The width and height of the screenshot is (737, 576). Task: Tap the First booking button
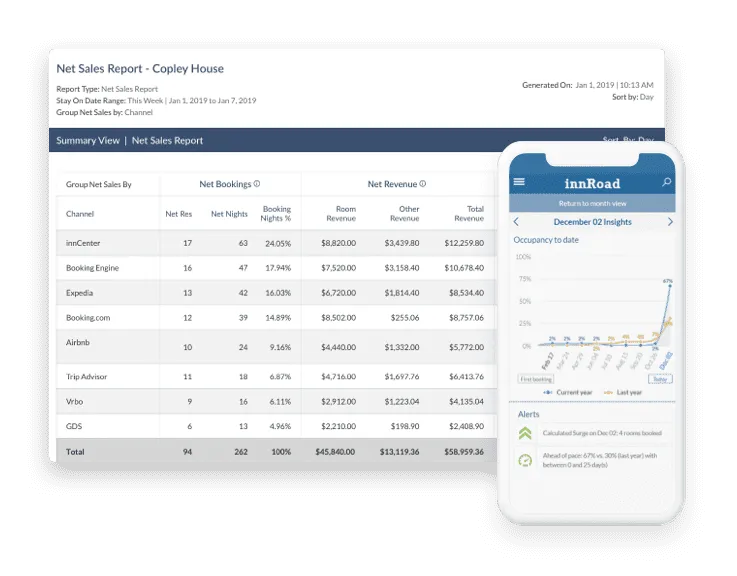click(536, 379)
